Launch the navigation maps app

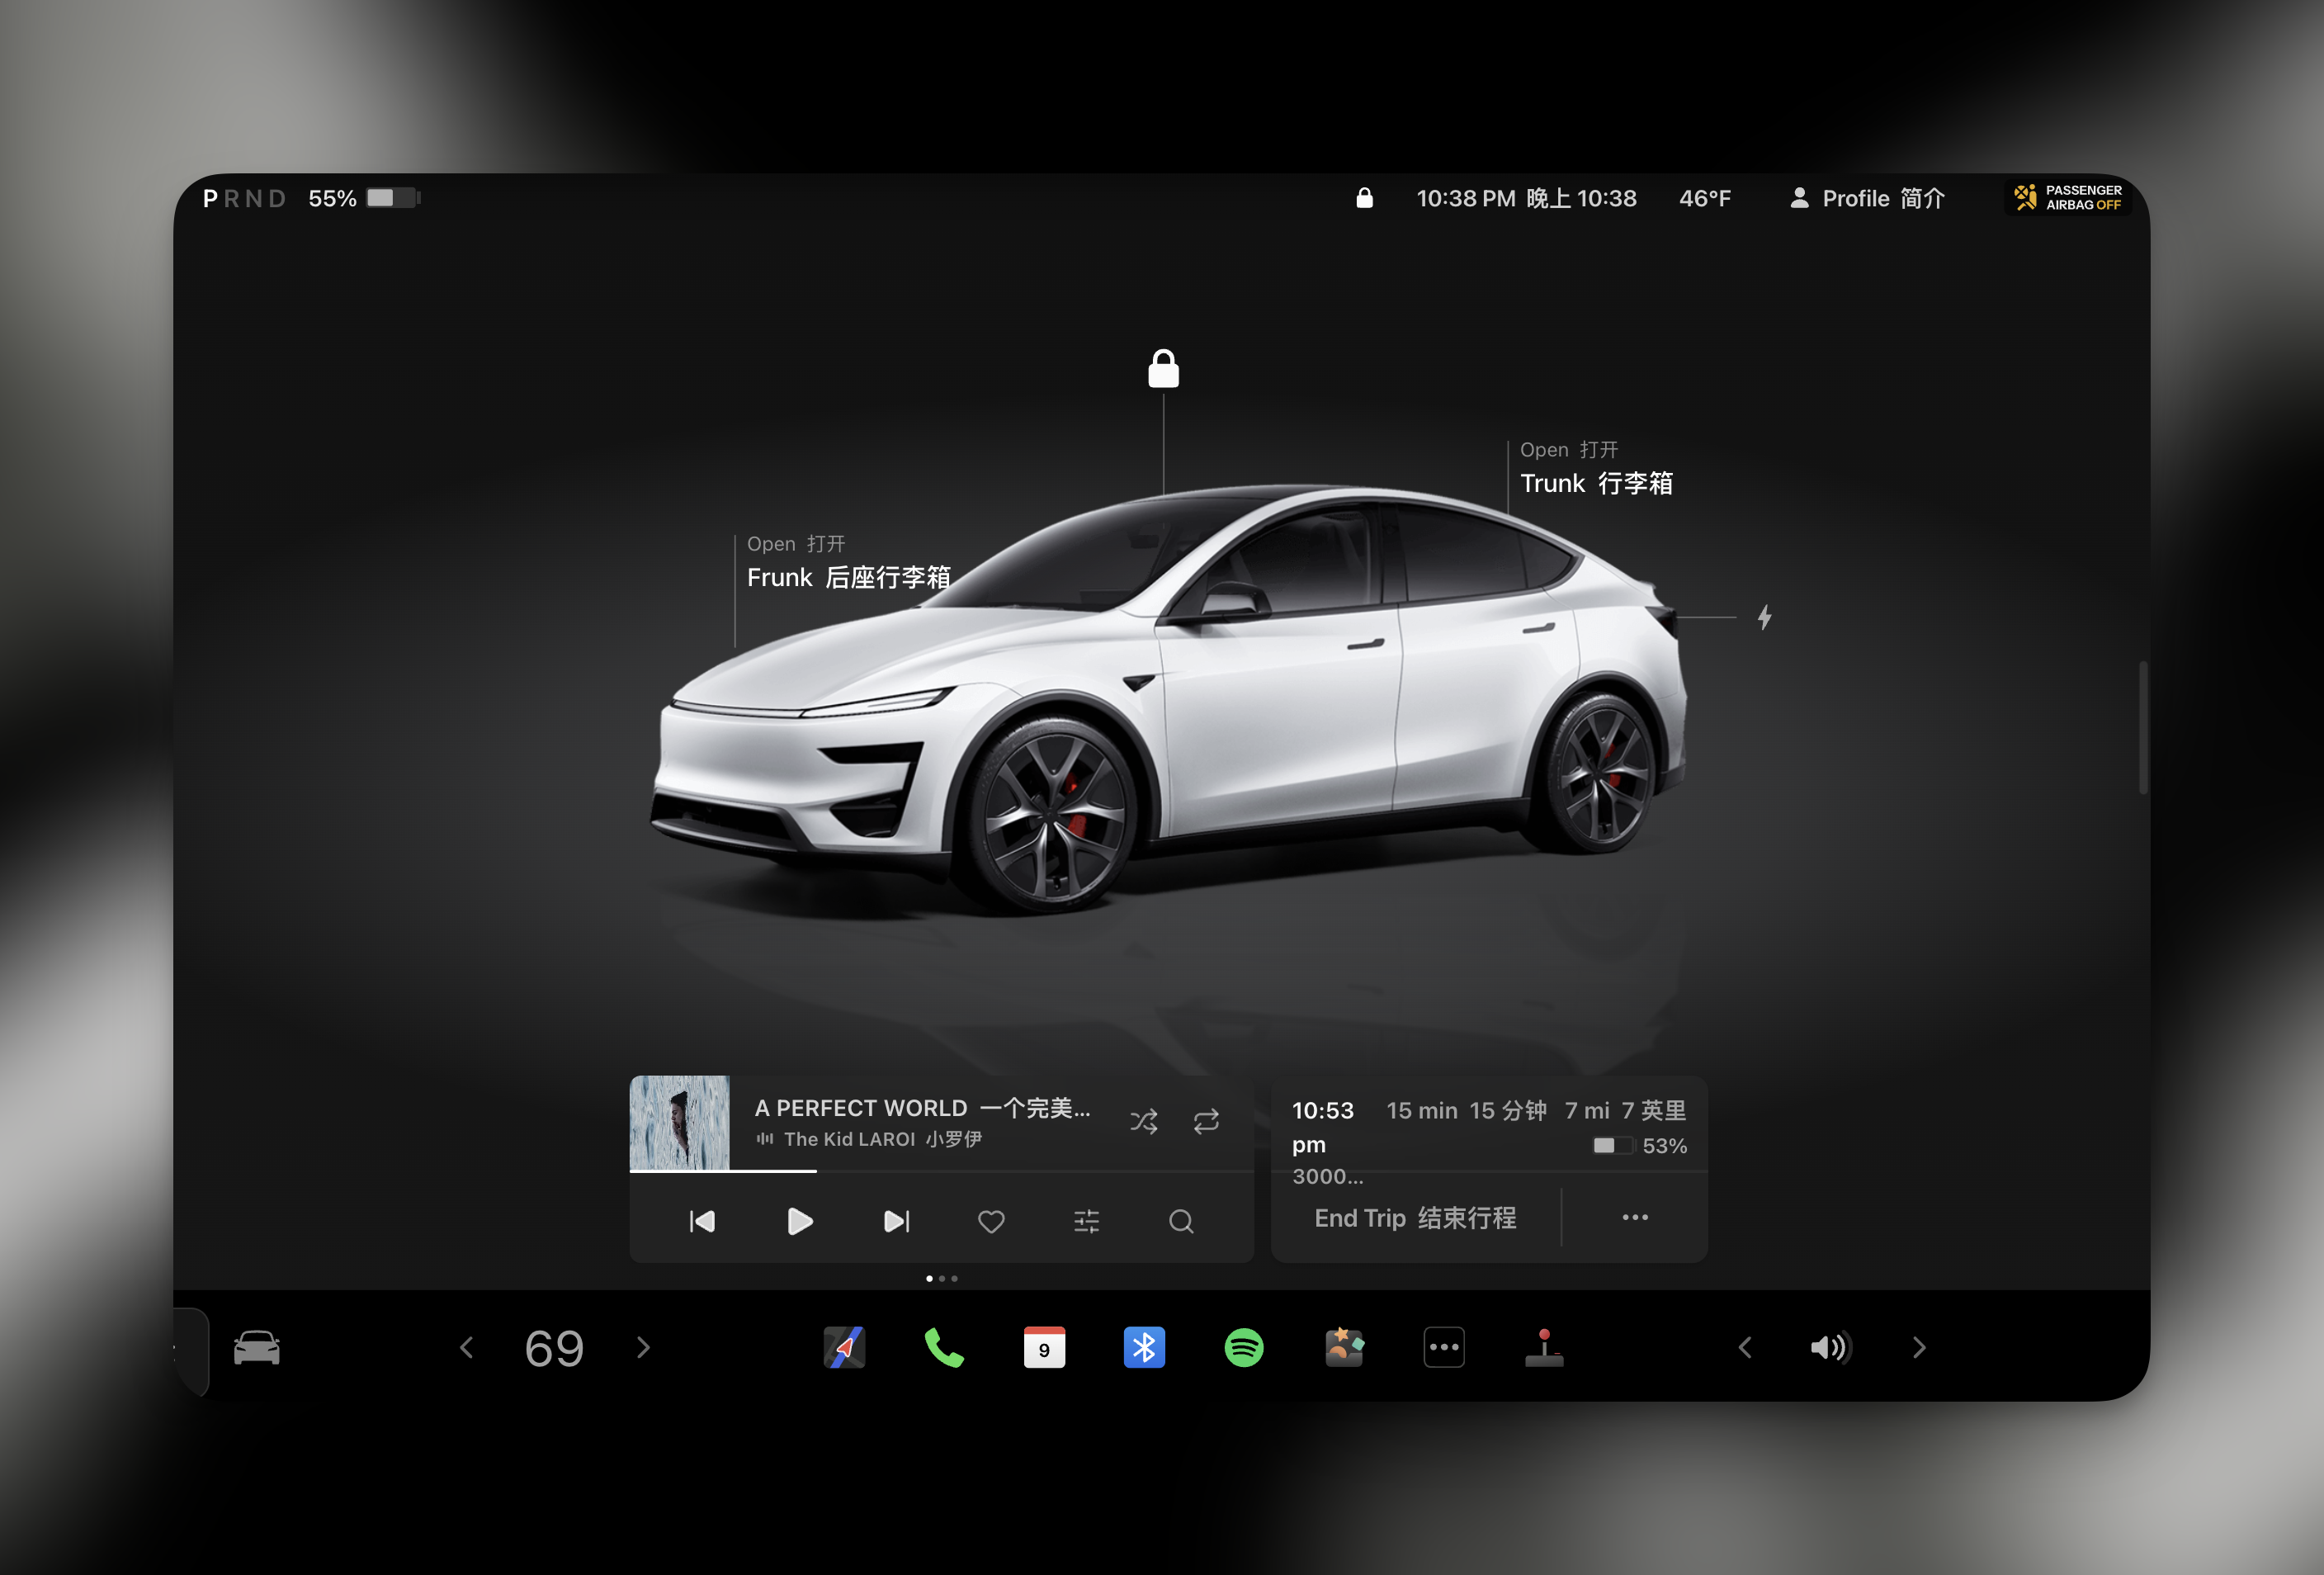(844, 1347)
